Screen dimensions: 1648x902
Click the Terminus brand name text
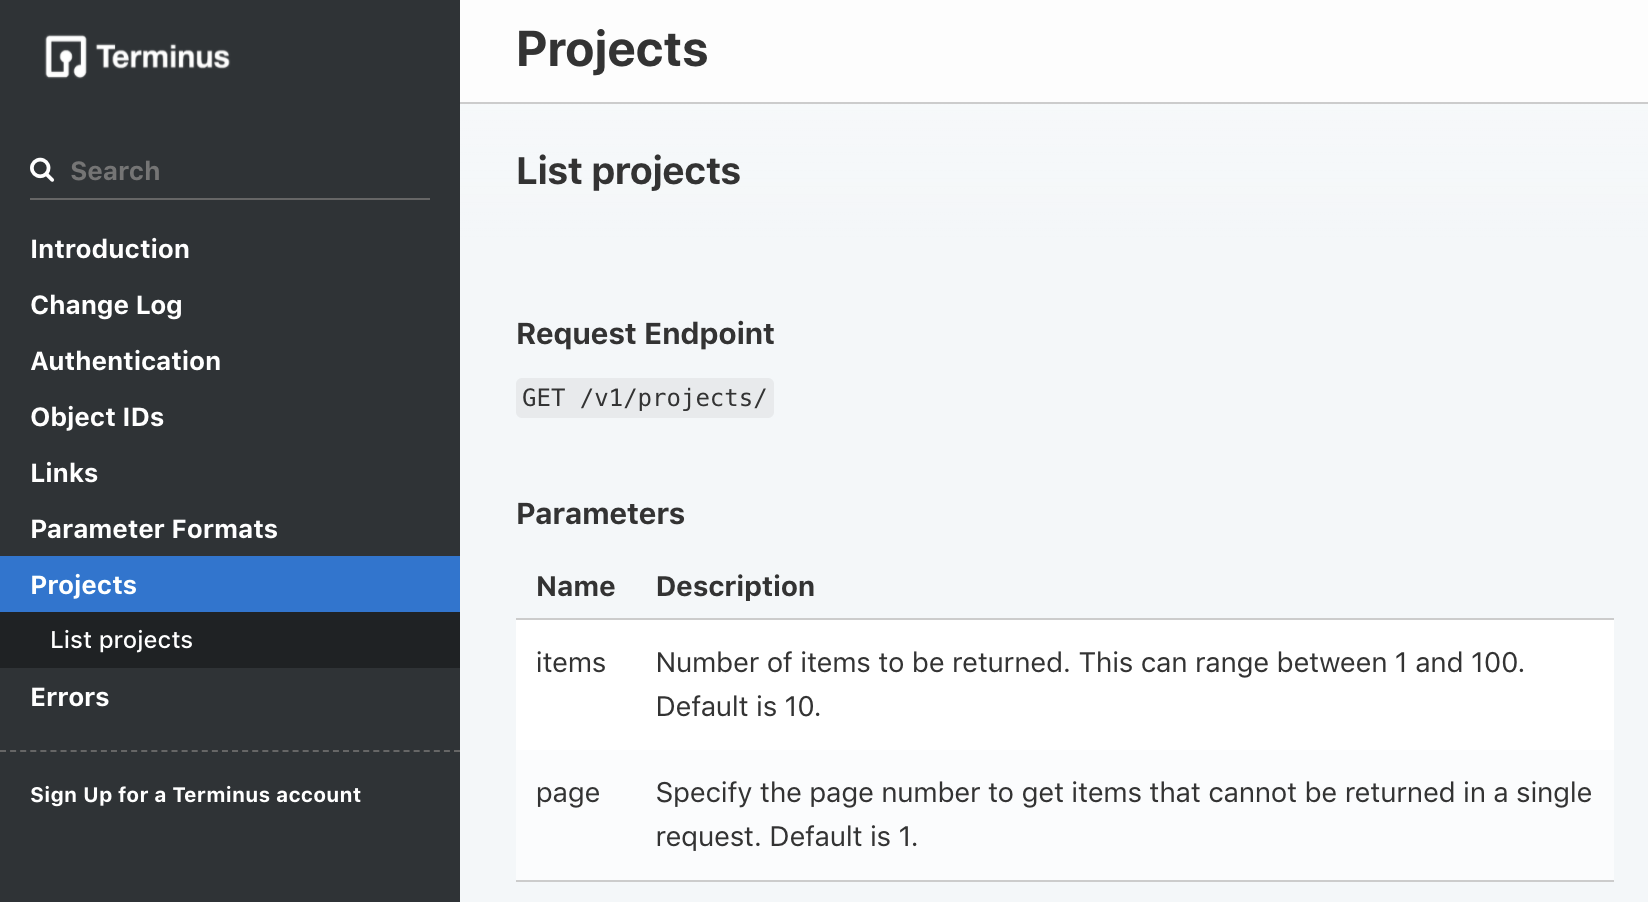(163, 57)
